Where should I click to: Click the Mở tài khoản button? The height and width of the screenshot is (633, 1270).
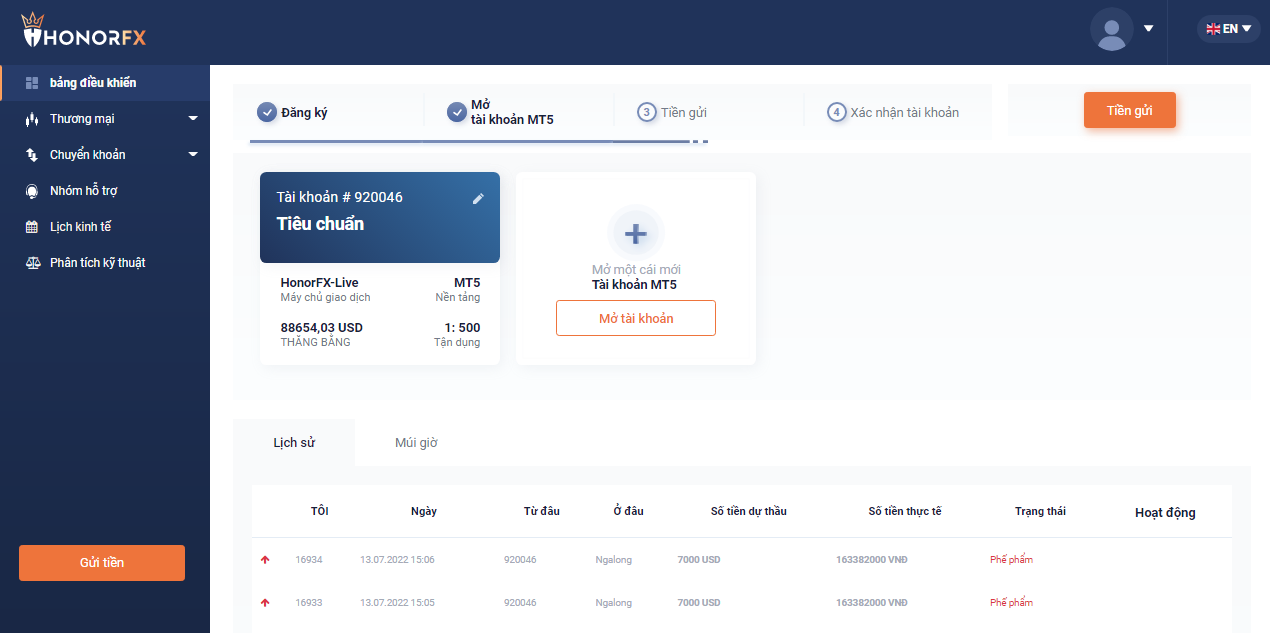[636, 318]
